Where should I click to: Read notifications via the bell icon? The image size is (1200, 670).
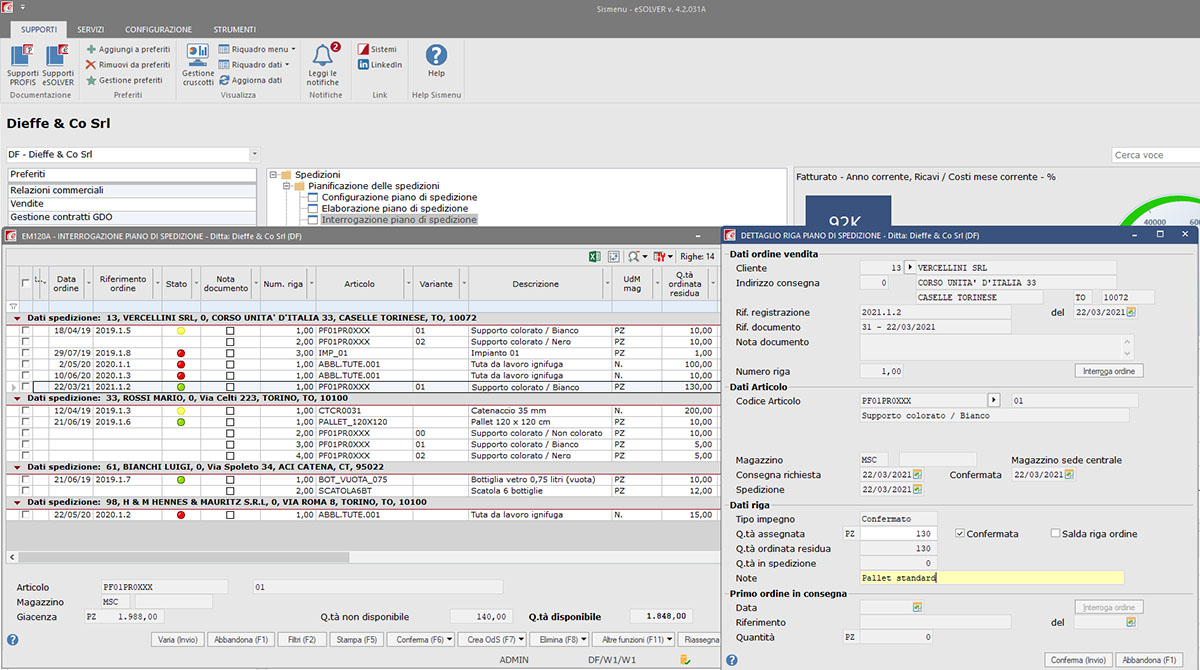coord(322,56)
